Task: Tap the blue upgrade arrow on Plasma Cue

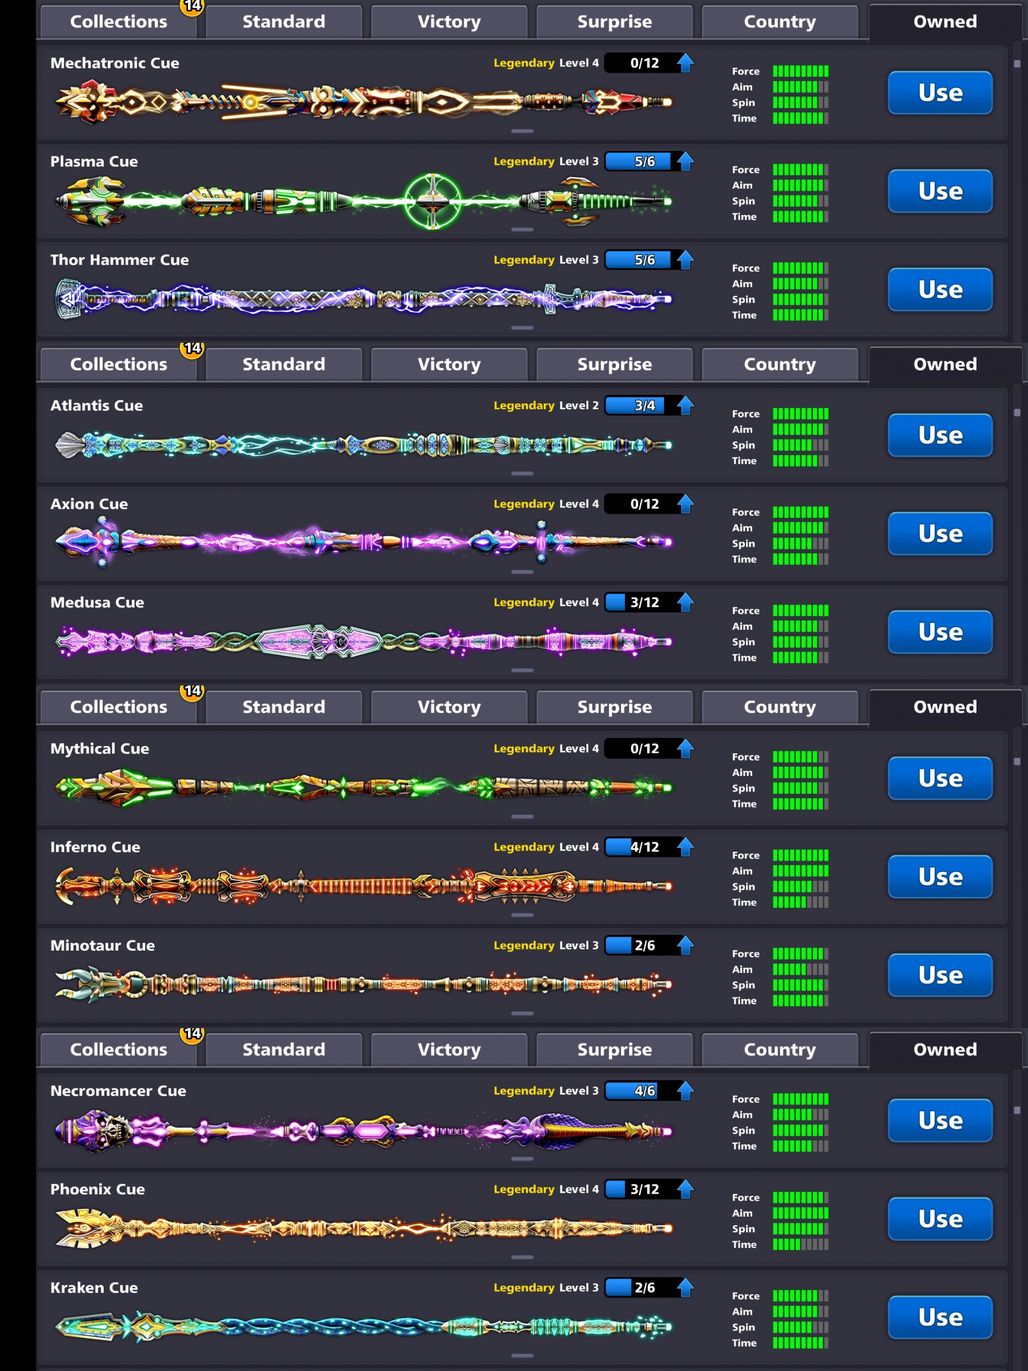Action: (x=685, y=161)
